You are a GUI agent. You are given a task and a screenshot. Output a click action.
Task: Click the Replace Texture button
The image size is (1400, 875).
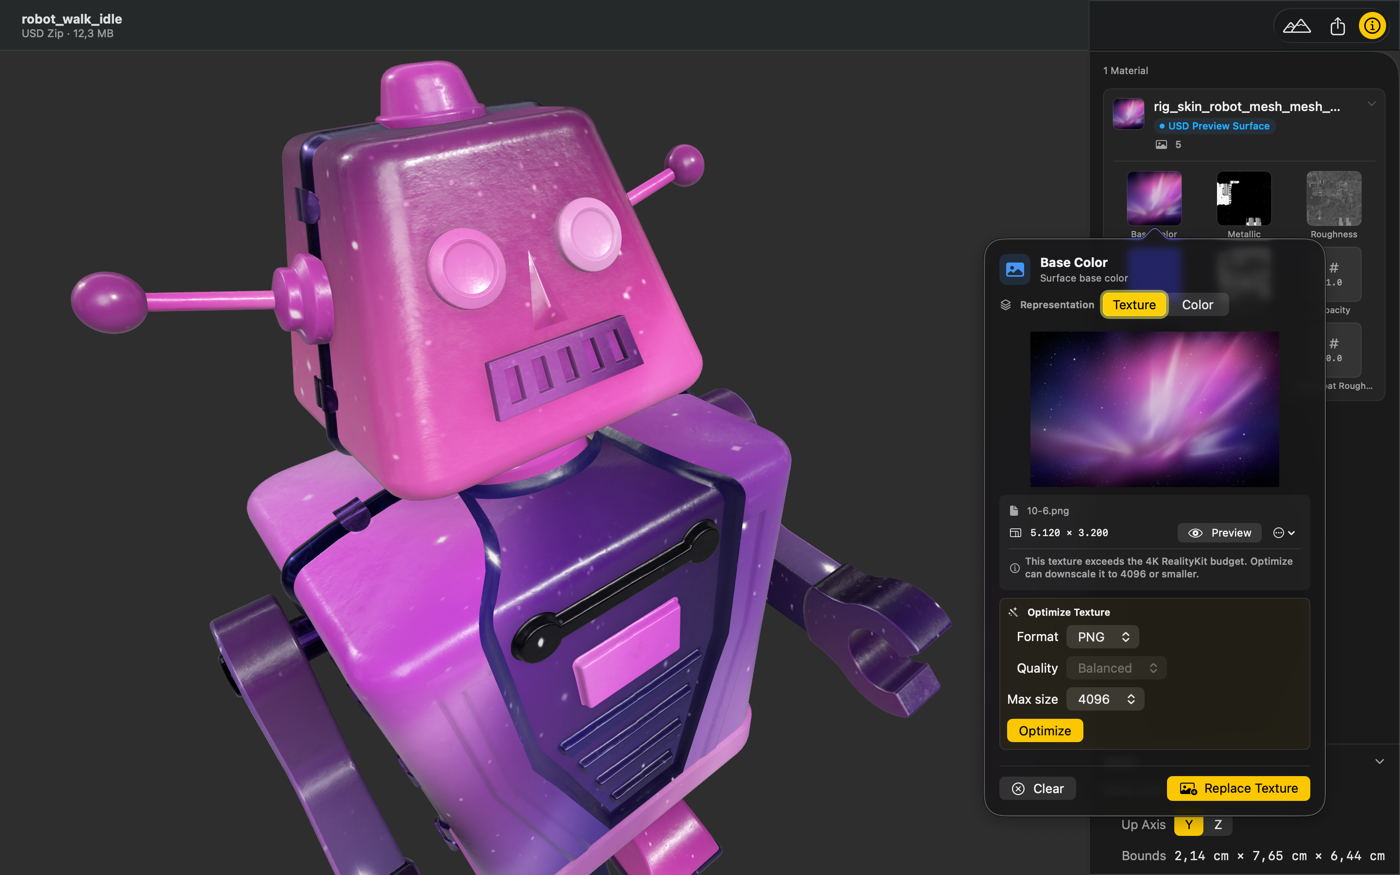pyautogui.click(x=1238, y=788)
